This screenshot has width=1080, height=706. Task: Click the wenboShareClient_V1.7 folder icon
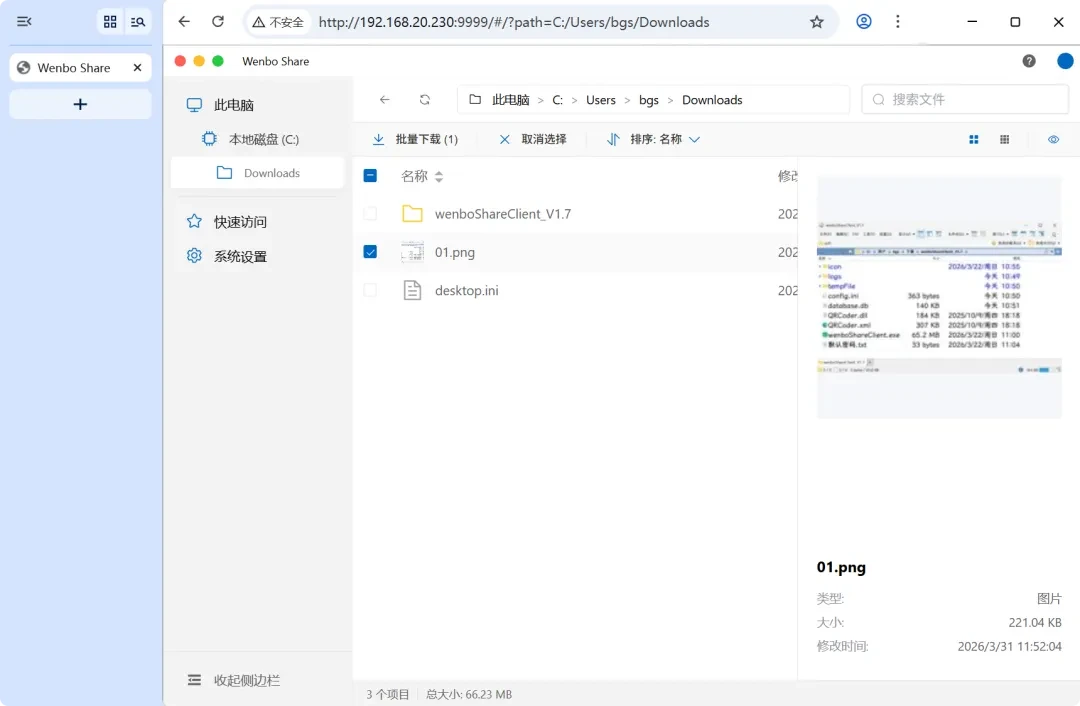pyautogui.click(x=412, y=214)
